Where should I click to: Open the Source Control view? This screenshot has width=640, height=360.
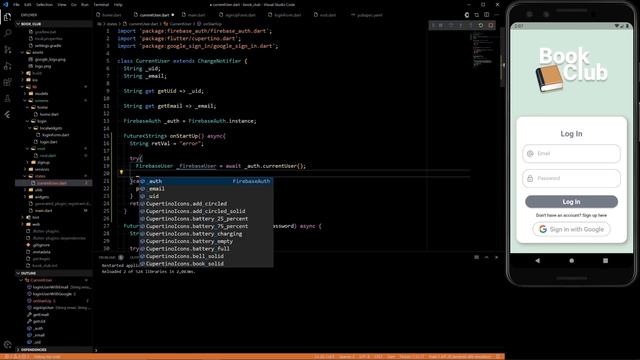(x=7, y=50)
